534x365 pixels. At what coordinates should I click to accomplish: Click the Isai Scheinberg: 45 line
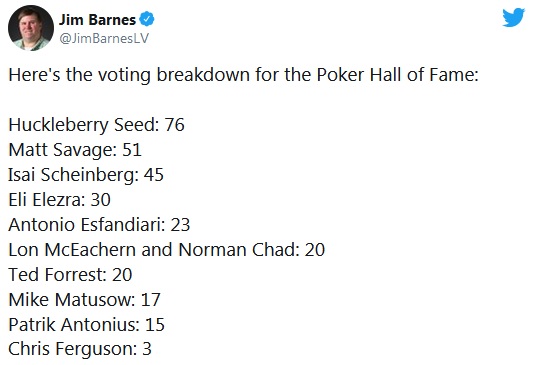pos(86,175)
